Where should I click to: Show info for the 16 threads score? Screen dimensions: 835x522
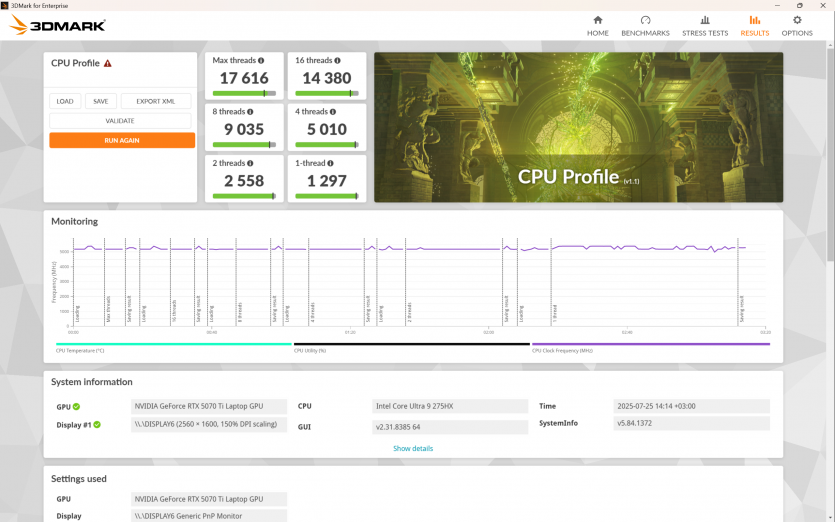tap(338, 61)
